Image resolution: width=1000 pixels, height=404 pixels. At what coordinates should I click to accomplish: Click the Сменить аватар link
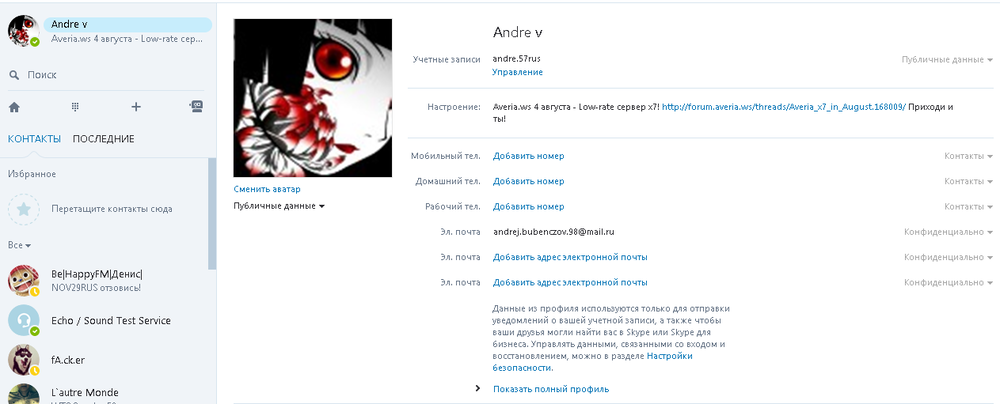(267, 189)
